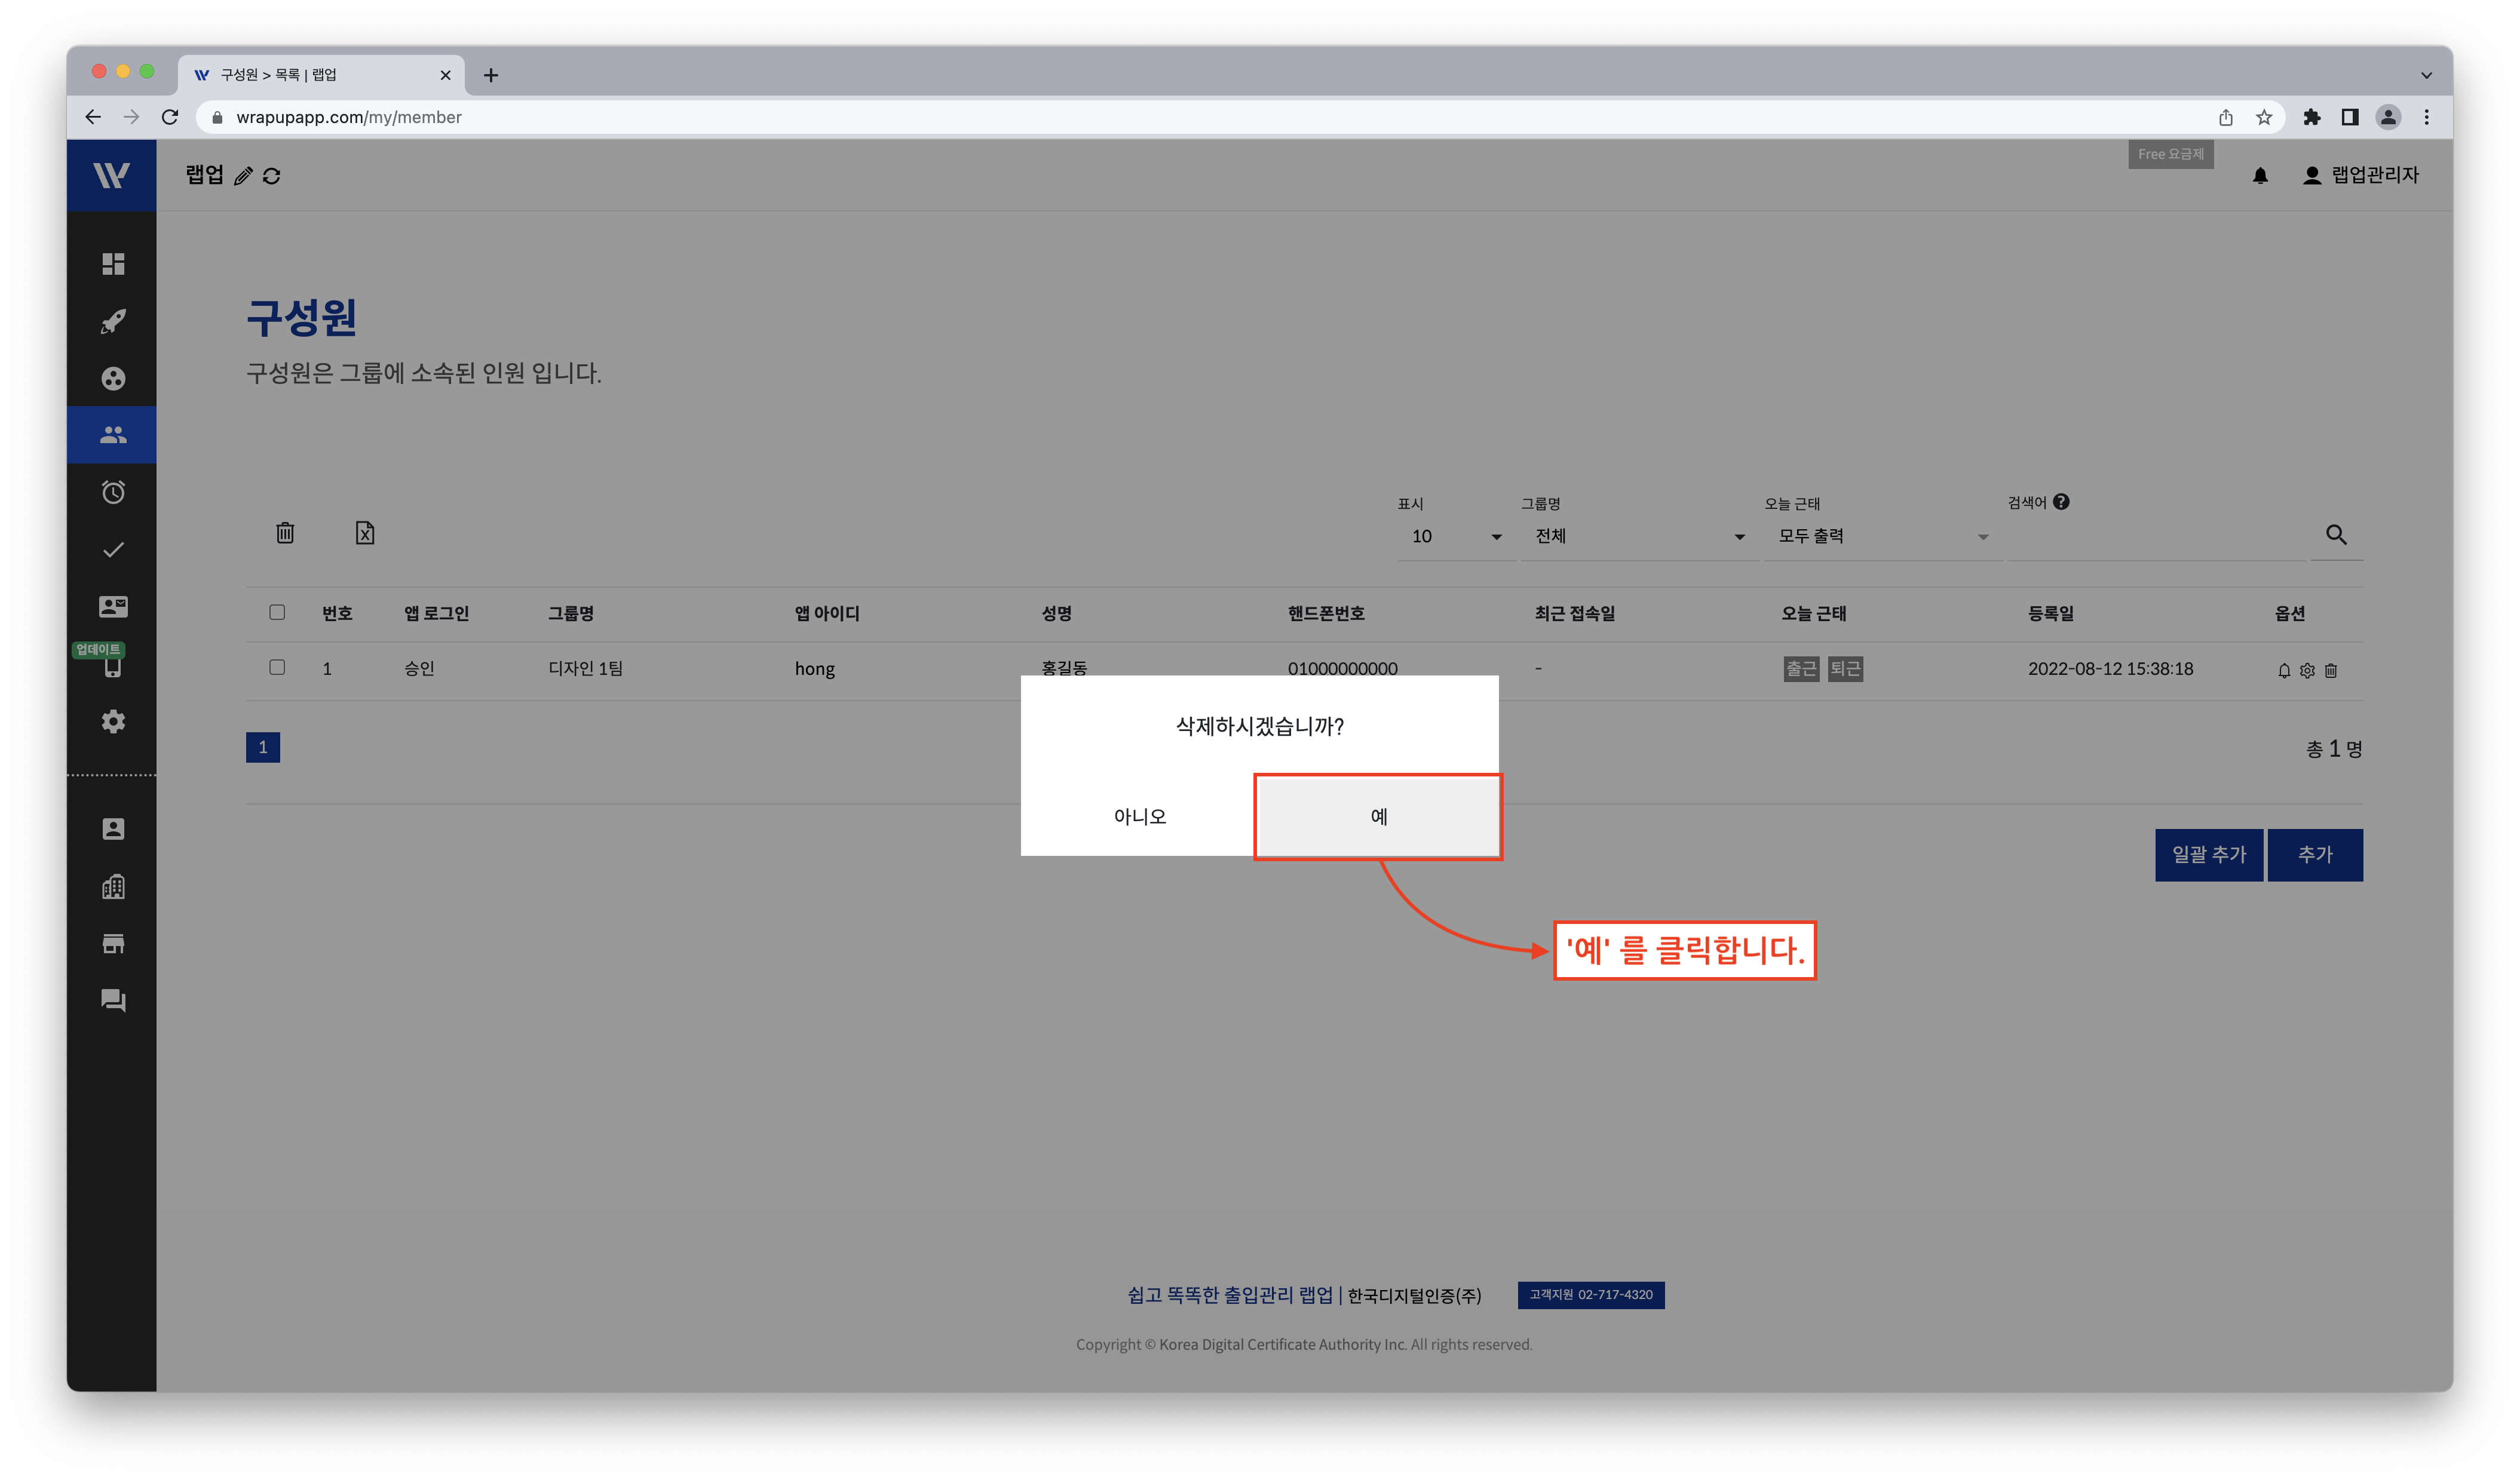Click the search magnifier icon
The height and width of the screenshot is (1480, 2520).
(2336, 535)
